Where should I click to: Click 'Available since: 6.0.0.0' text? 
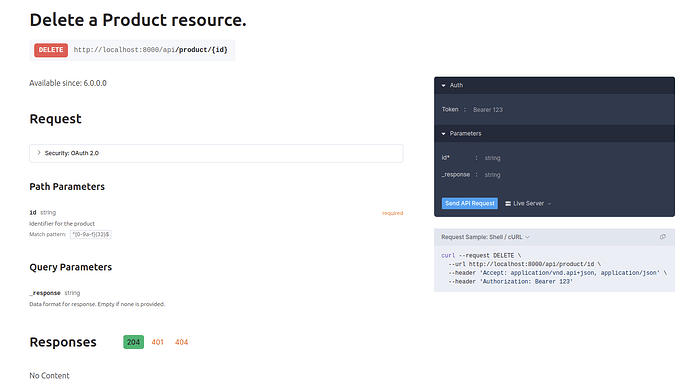pos(68,83)
